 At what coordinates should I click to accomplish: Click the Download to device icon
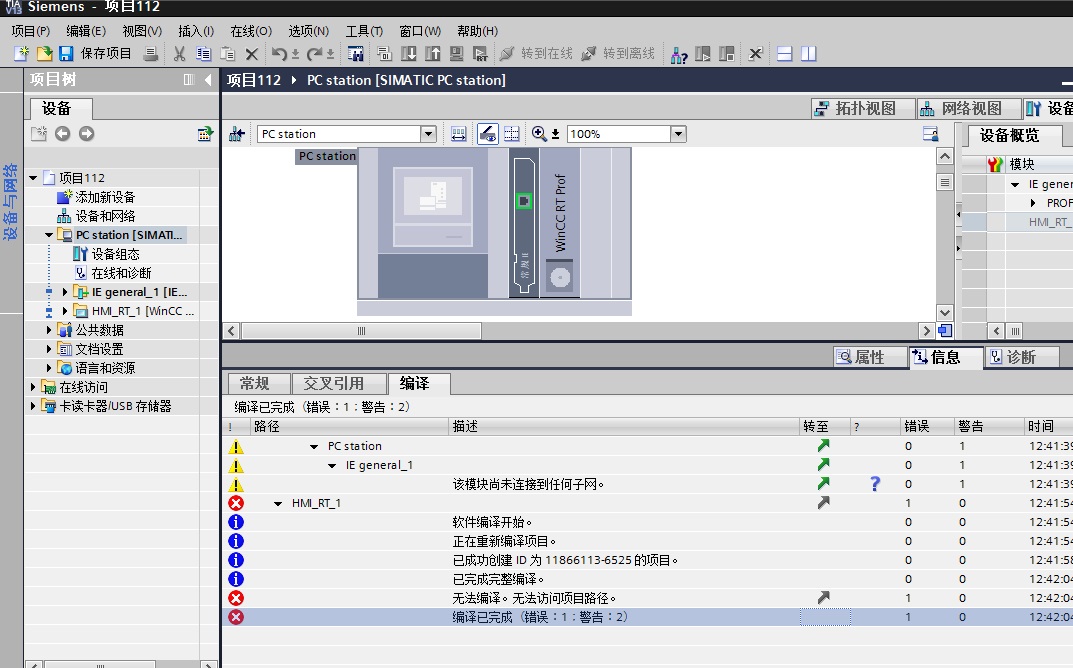(409, 53)
